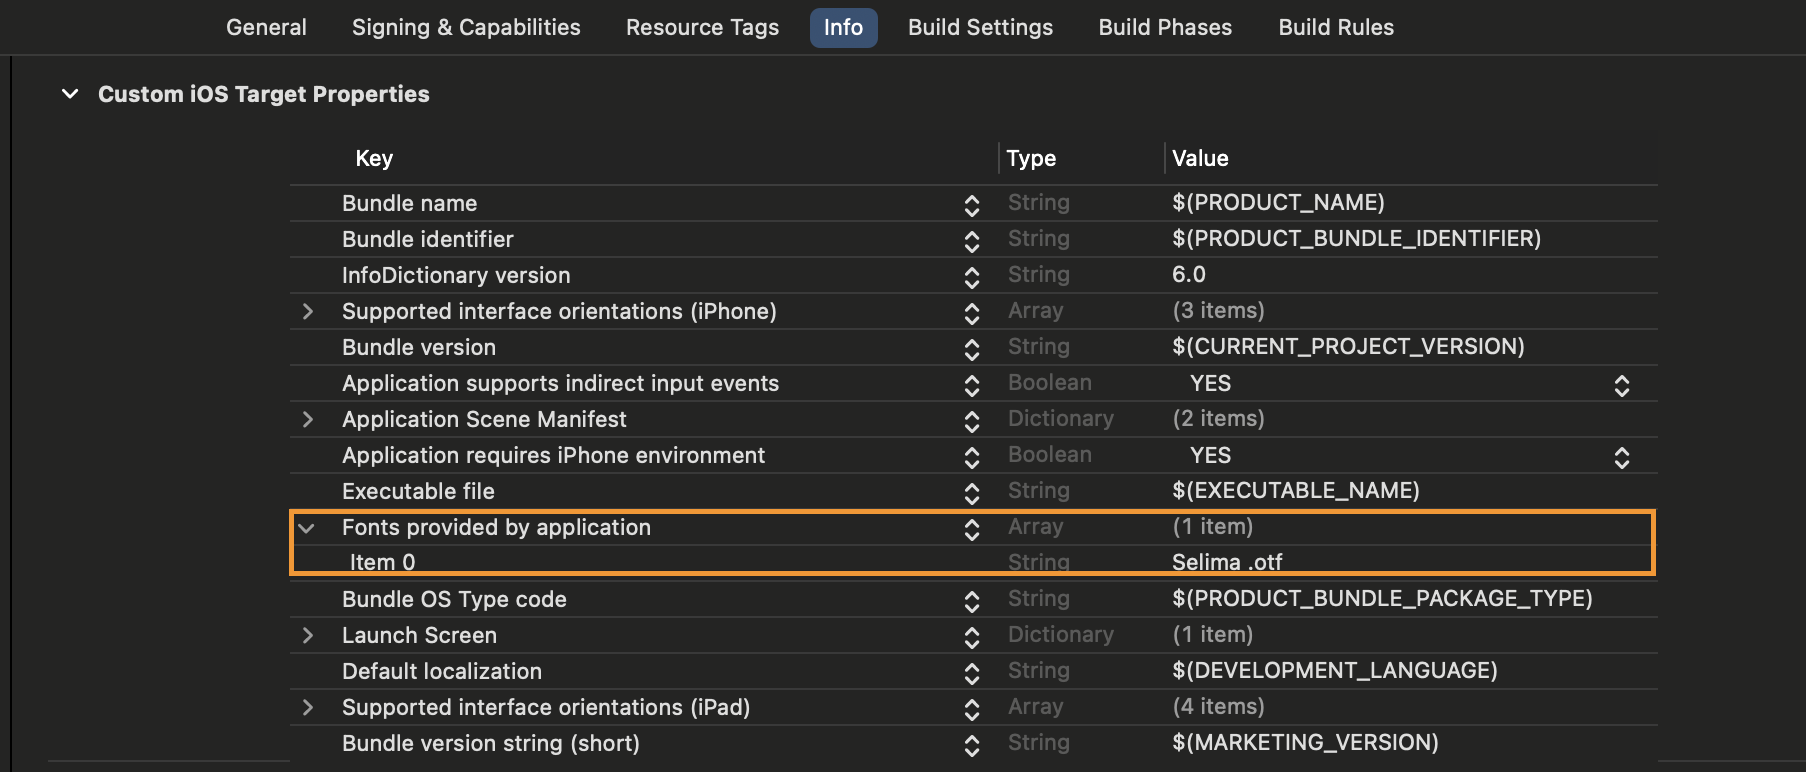Switch to Build Settings tab
The image size is (1806, 772).
point(980,28)
